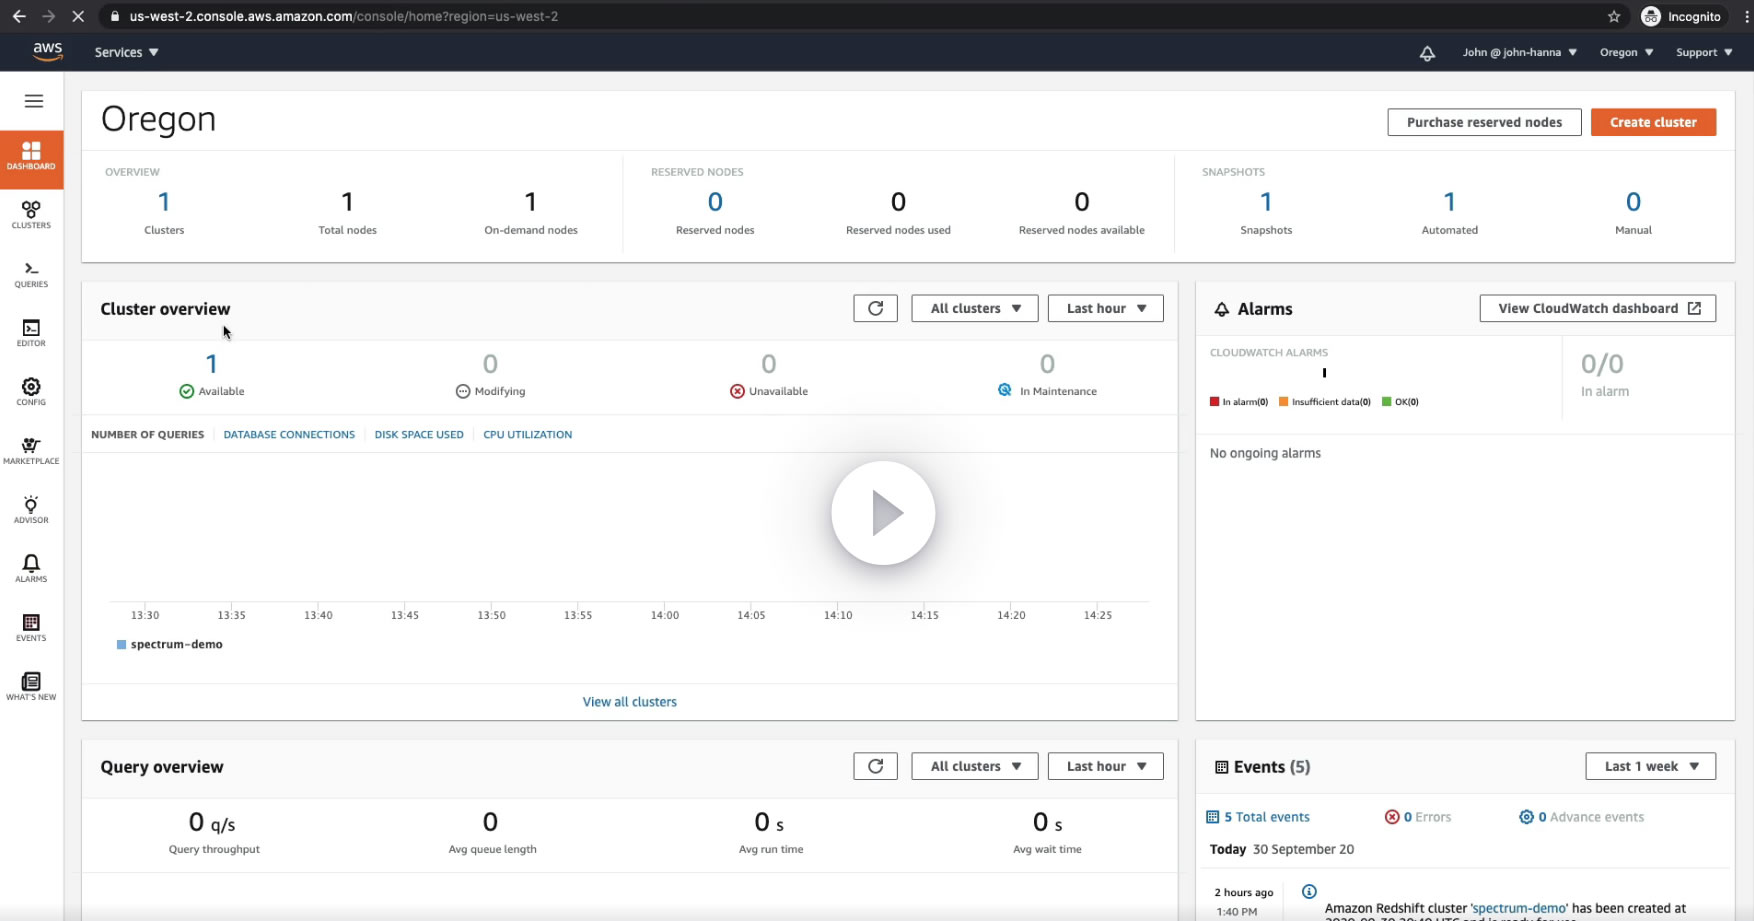
Task: Open the Oregon region selector
Action: (1627, 52)
